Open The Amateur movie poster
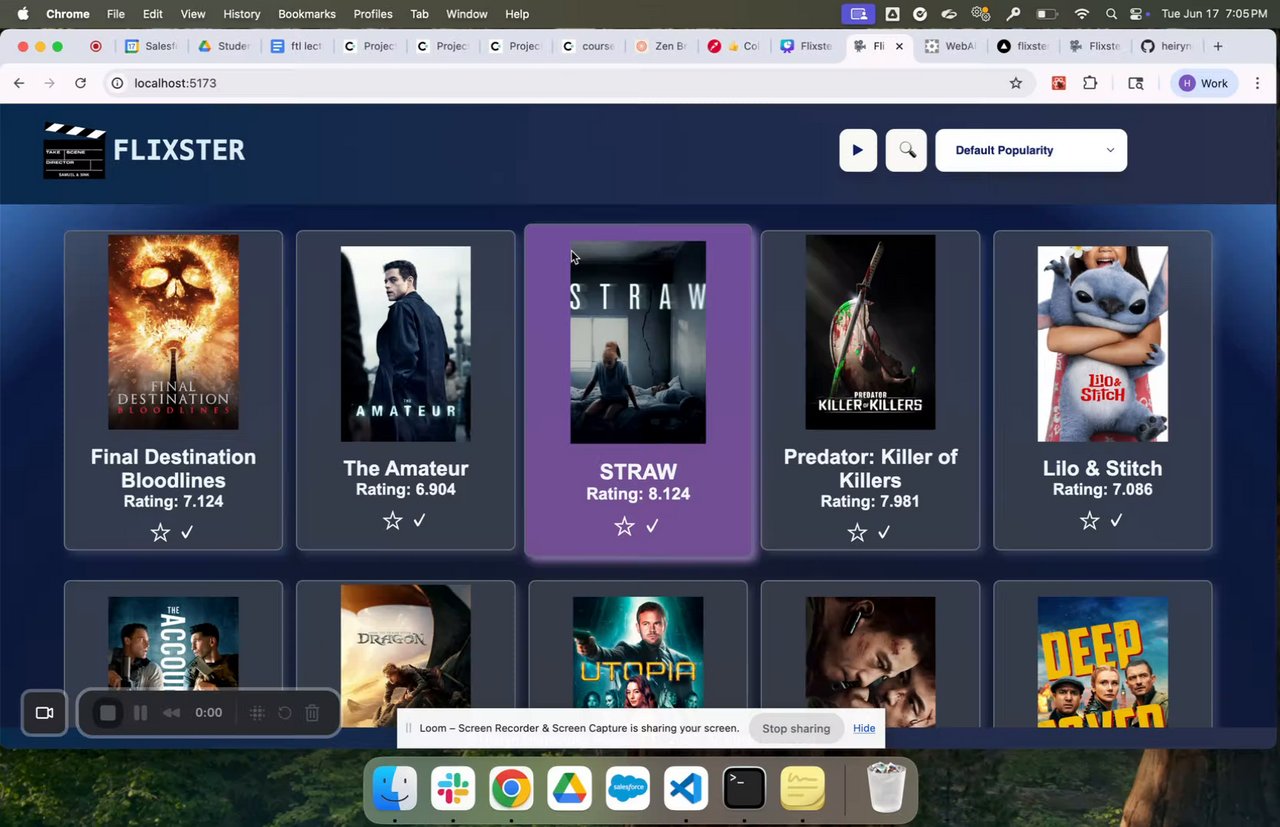Image resolution: width=1280 pixels, height=827 pixels. tap(405, 344)
